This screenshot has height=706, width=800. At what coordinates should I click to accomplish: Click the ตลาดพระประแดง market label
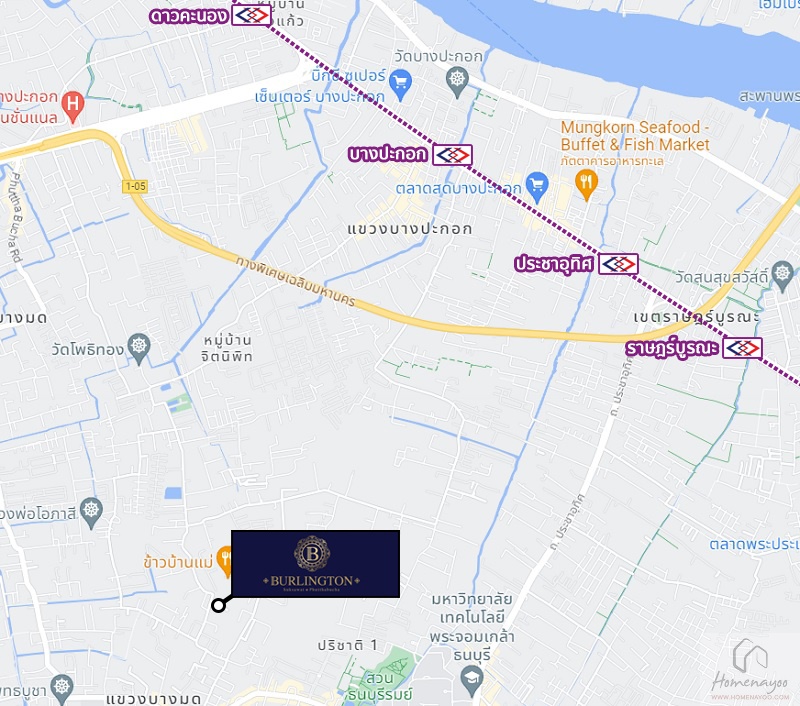(x=754, y=544)
